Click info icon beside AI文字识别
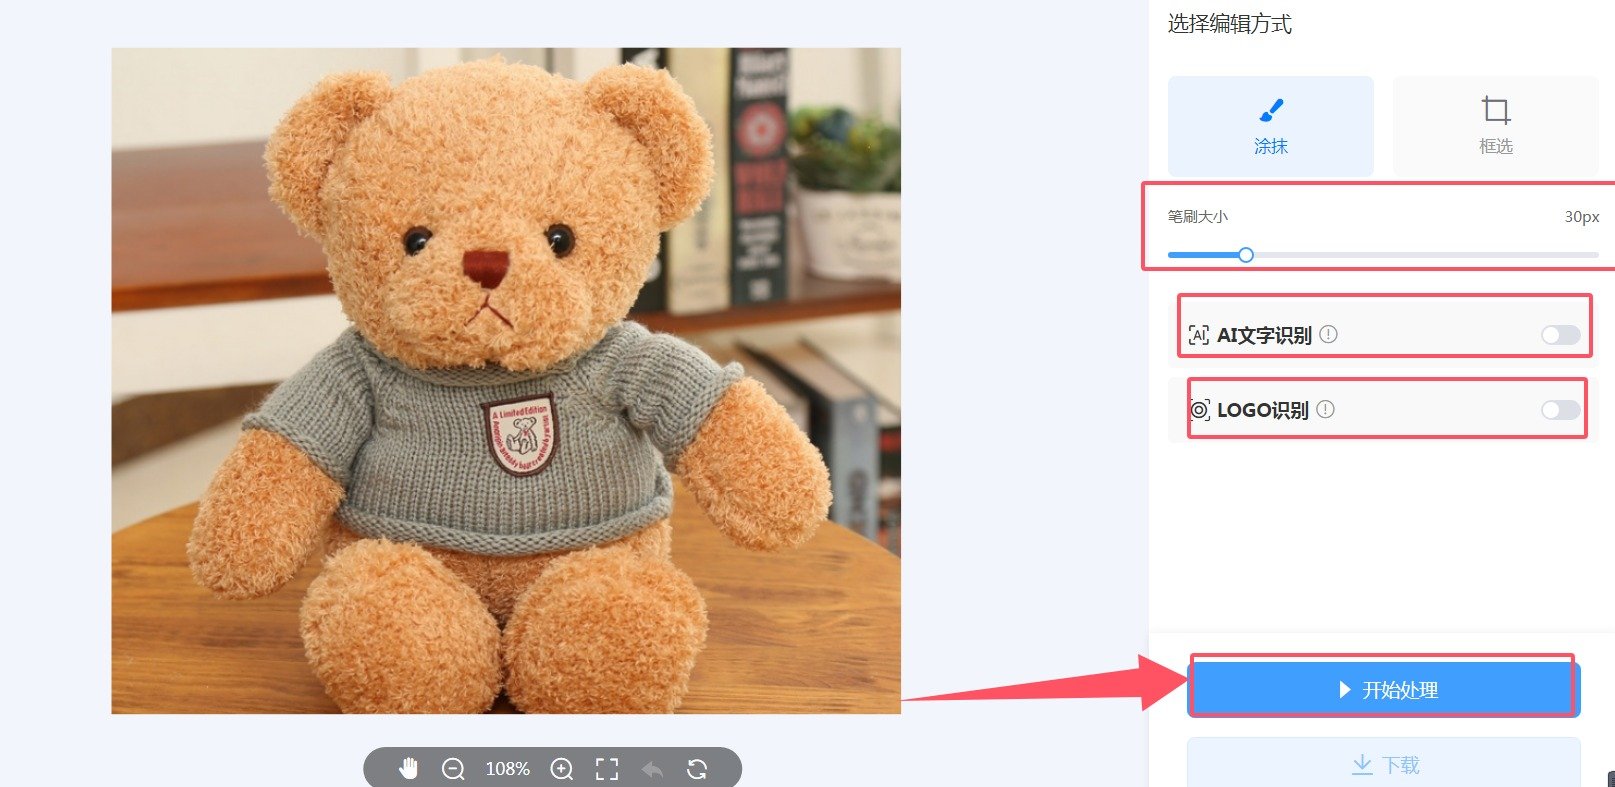The height and width of the screenshot is (787, 1615). pyautogui.click(x=1328, y=335)
